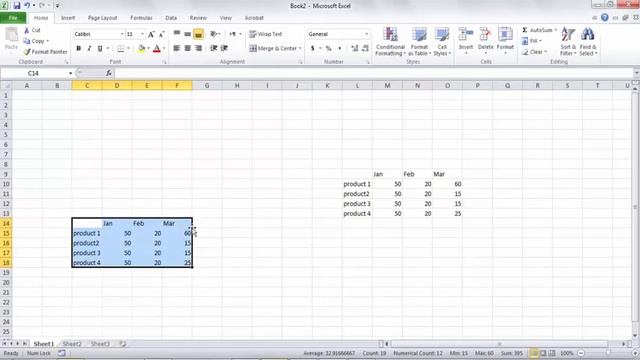Click the AutoSum sigma icon
The height and width of the screenshot is (360, 640).
(525, 30)
